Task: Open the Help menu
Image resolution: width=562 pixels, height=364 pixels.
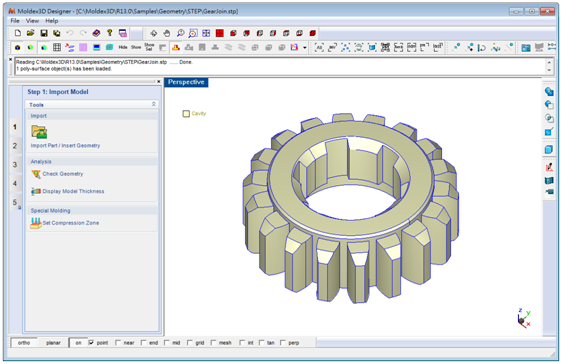Action: tap(52, 21)
